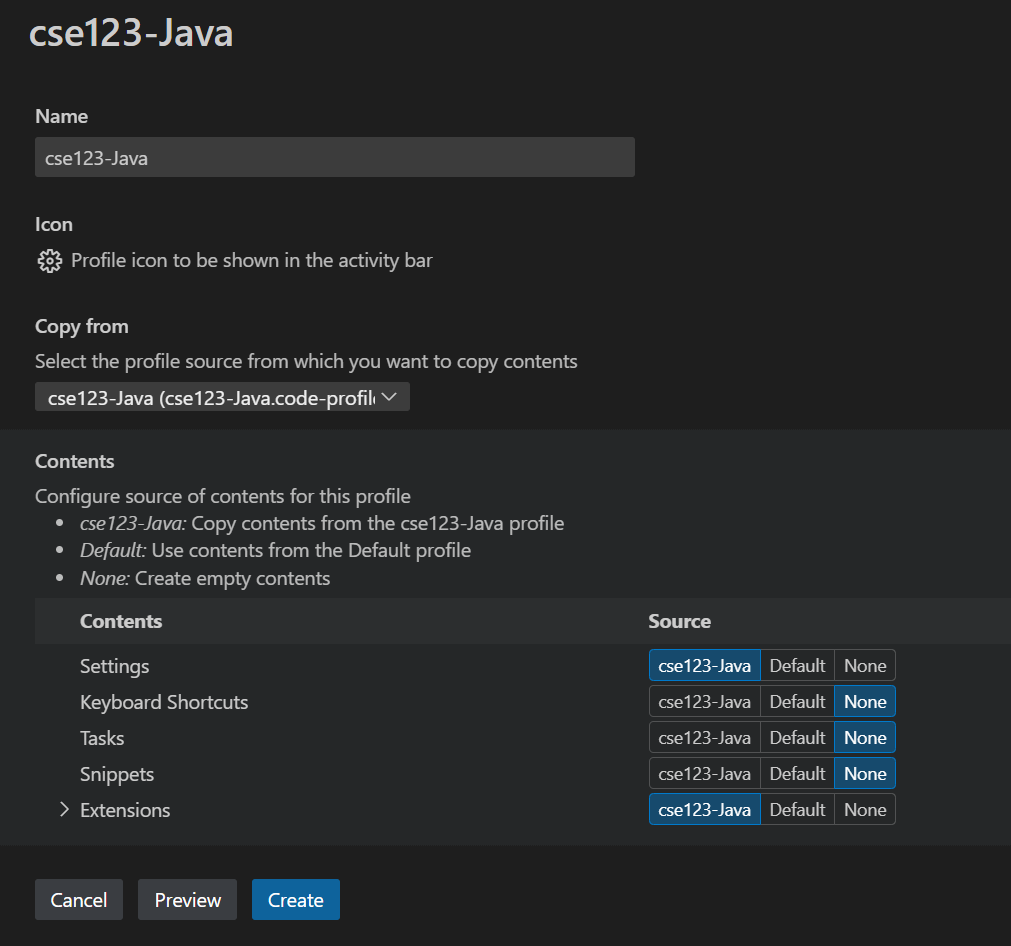Set Extensions source to None

(x=864, y=809)
